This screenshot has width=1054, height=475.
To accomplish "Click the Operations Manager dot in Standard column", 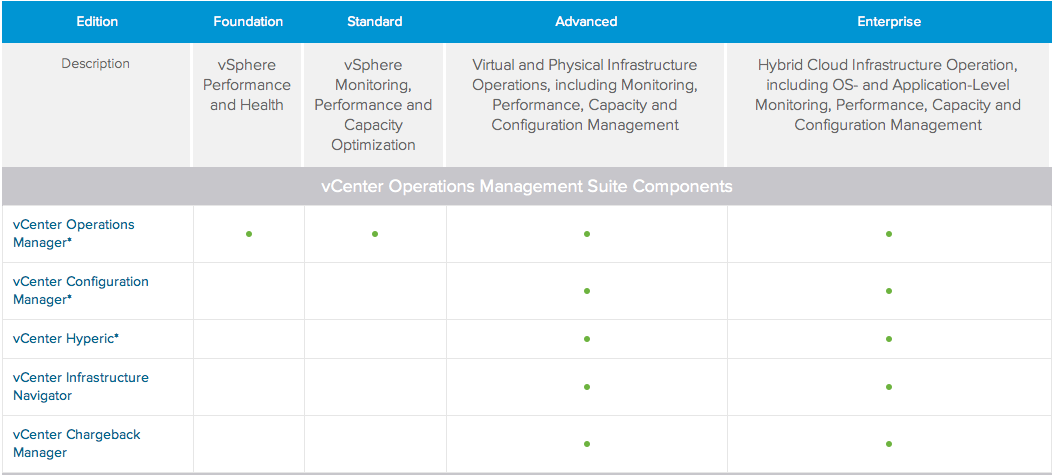I will click(x=374, y=234).
